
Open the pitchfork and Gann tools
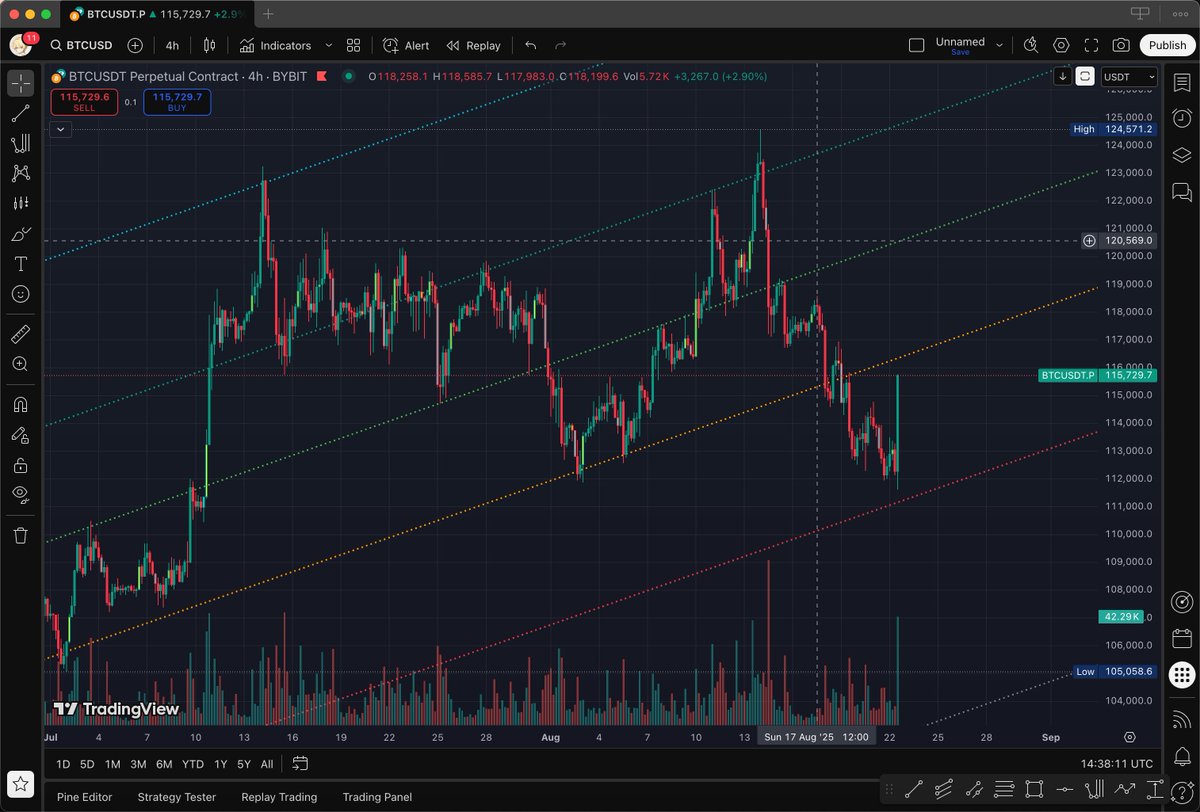20,143
